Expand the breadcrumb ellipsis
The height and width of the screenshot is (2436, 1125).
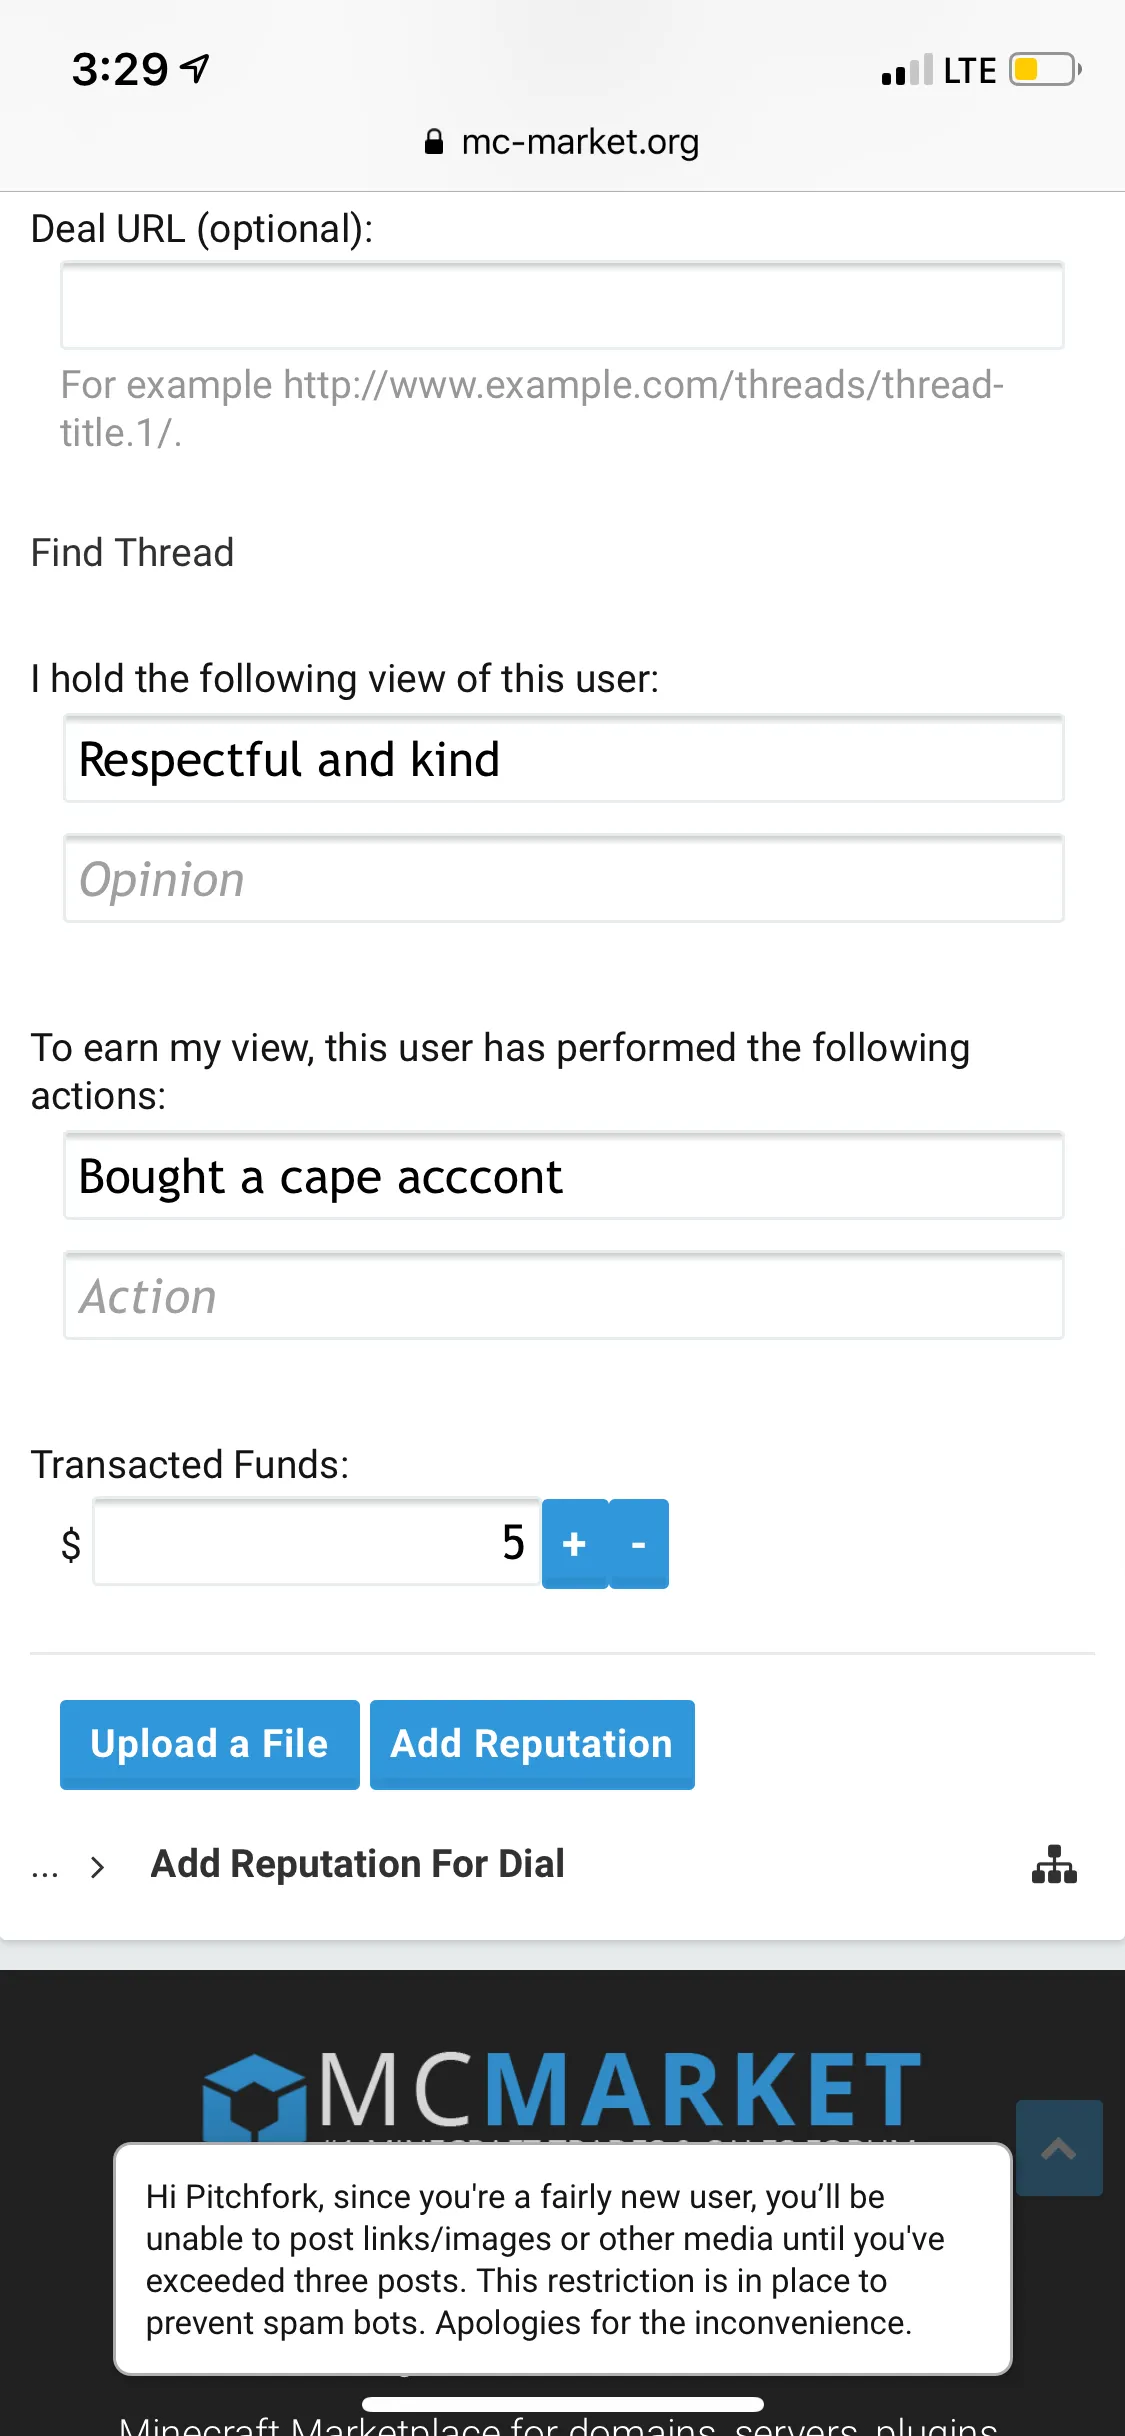coord(45,1868)
